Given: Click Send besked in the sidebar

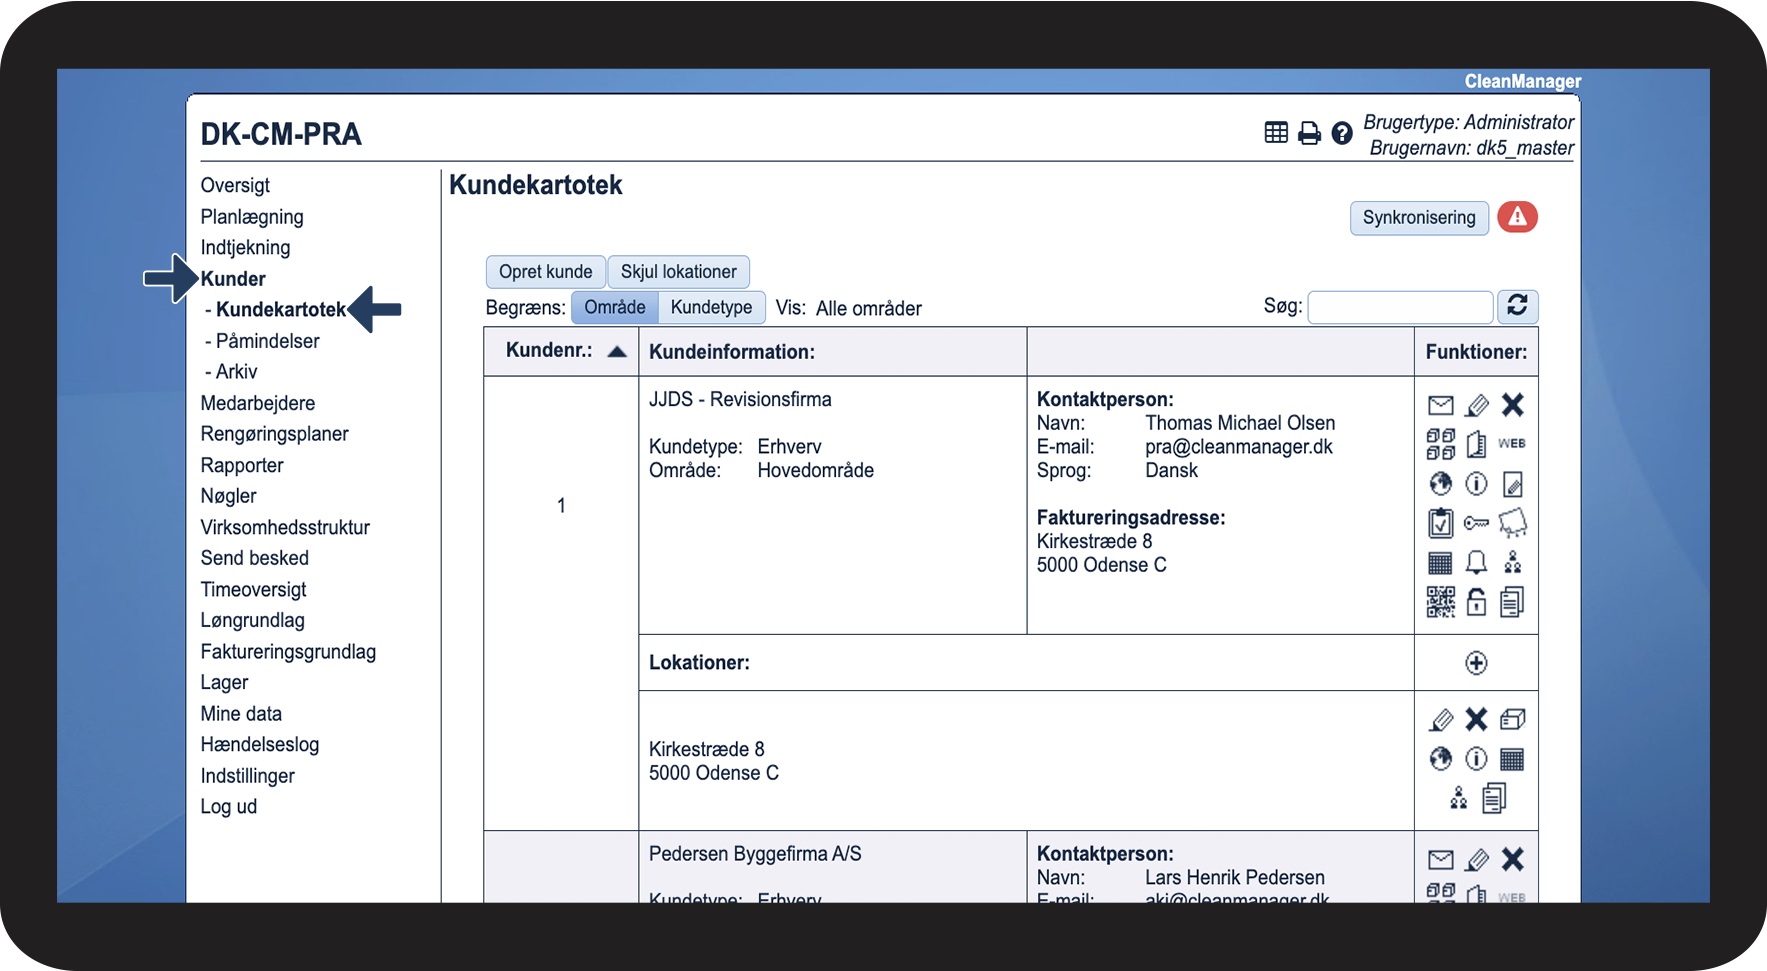Looking at the screenshot, I should (x=255, y=558).
